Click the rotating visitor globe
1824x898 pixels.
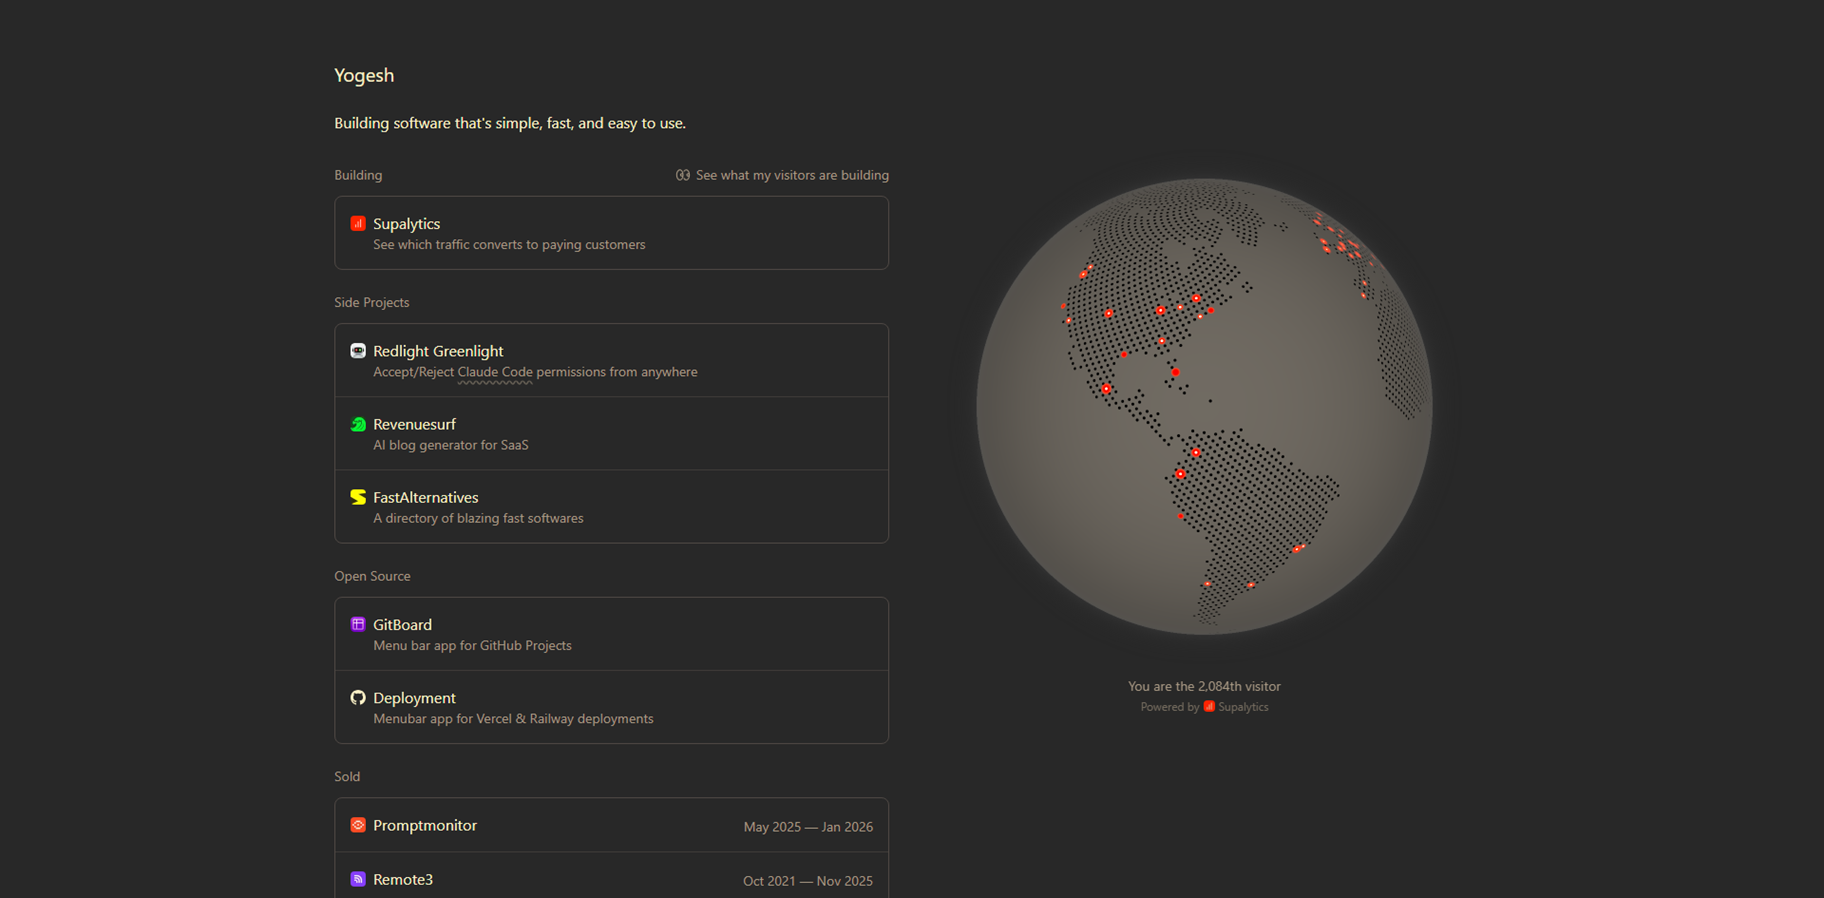[x=1204, y=406]
